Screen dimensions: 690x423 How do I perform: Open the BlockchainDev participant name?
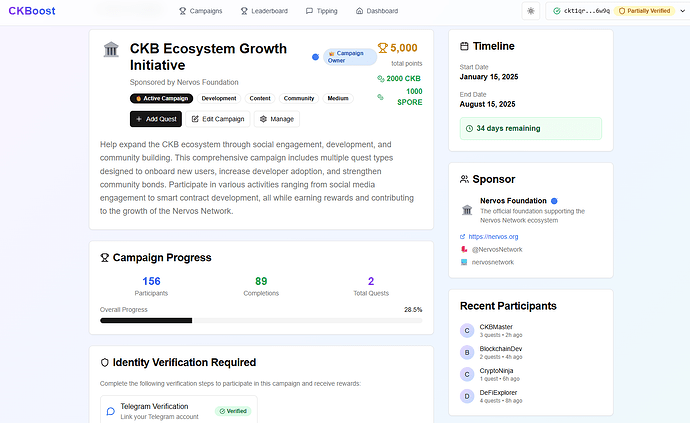point(501,349)
